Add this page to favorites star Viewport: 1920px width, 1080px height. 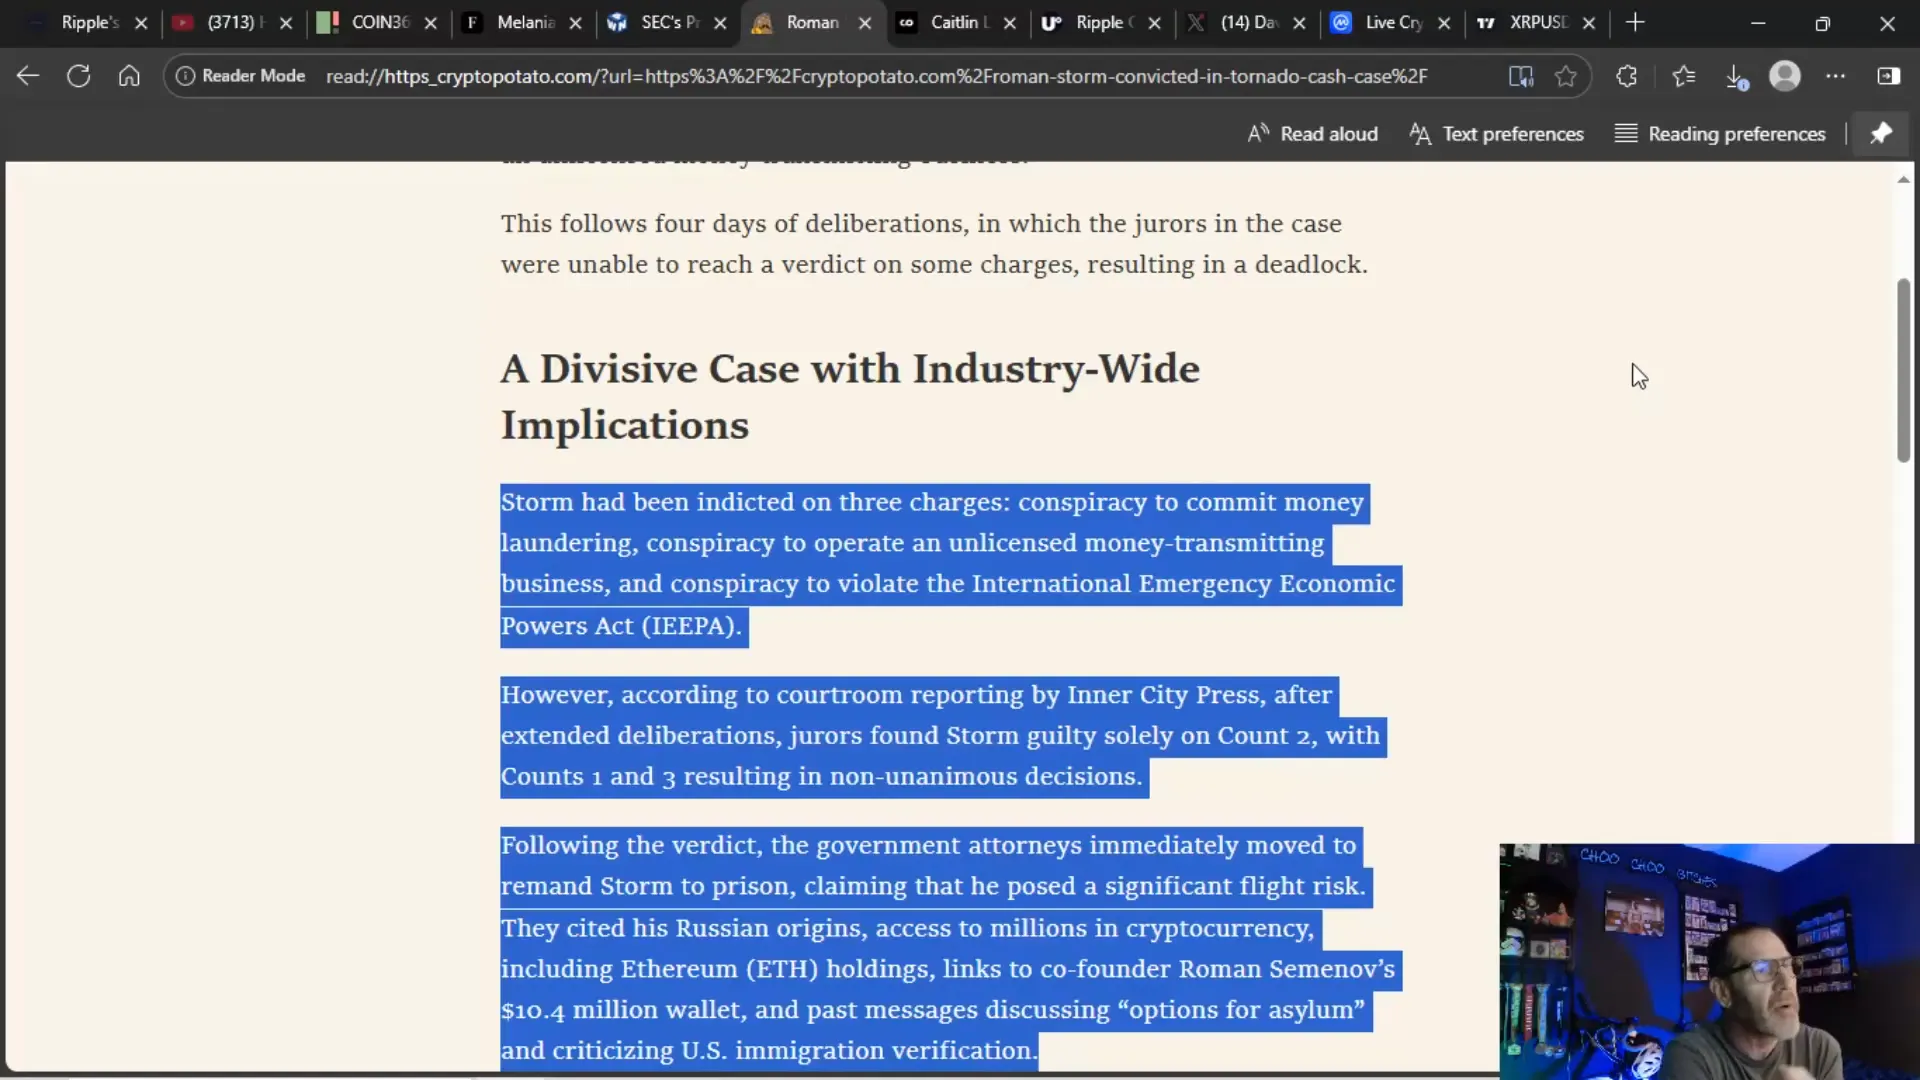(x=1566, y=76)
